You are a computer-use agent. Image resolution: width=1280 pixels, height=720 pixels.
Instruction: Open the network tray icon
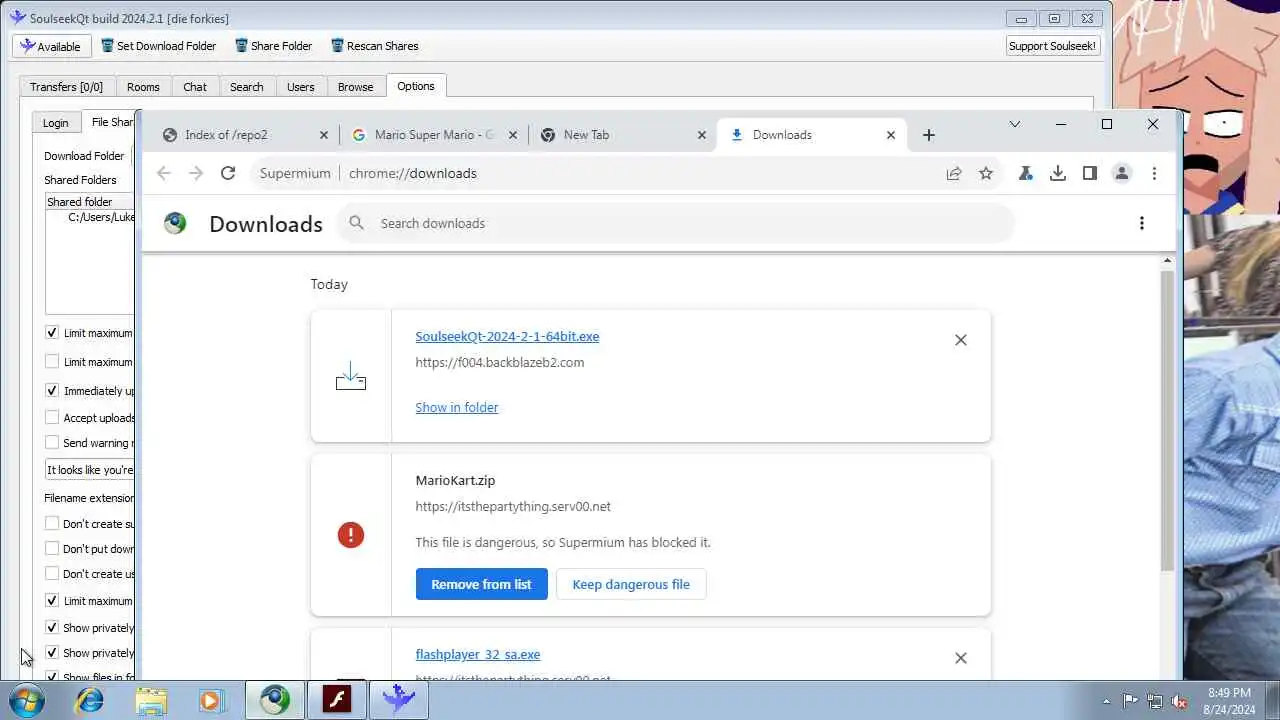pos(1155,701)
